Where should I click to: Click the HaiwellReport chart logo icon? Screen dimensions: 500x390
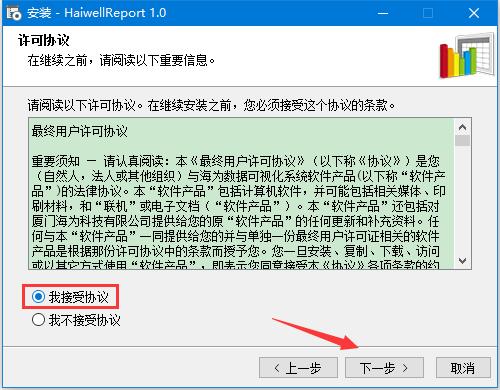[467, 56]
